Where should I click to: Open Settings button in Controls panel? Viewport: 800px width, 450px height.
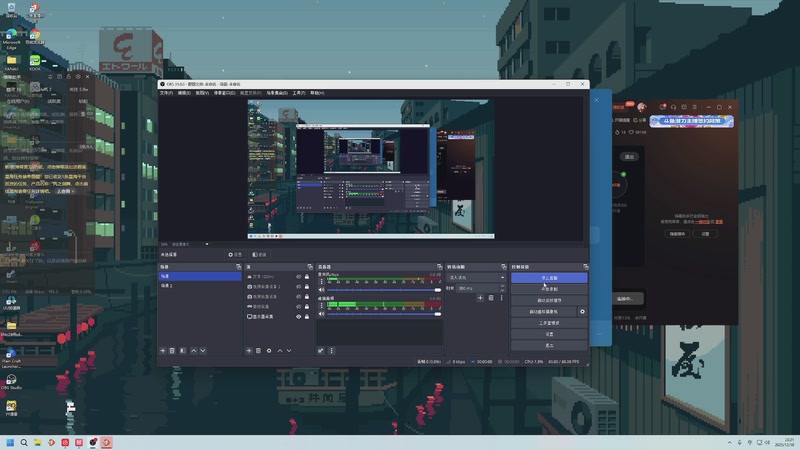tap(549, 334)
